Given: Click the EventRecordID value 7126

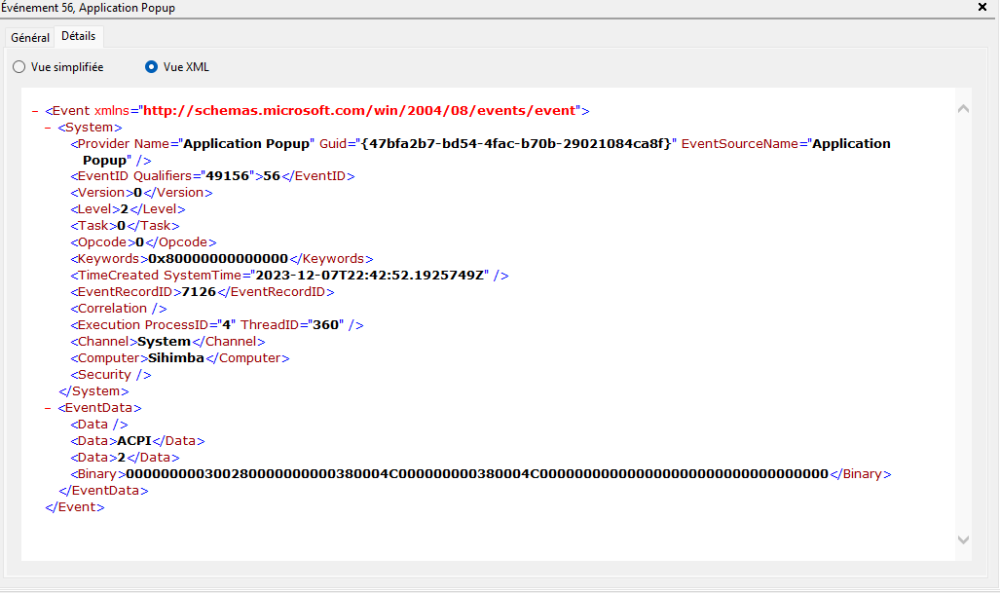Looking at the screenshot, I should coord(198,292).
